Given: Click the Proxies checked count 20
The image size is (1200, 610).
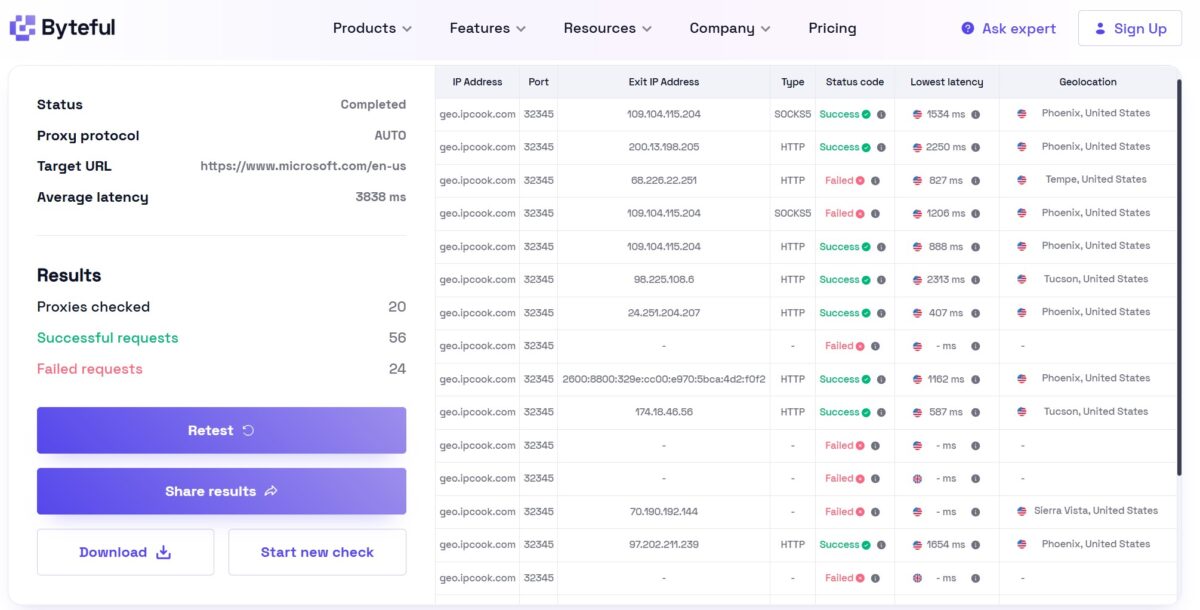Looking at the screenshot, I should pos(397,307).
